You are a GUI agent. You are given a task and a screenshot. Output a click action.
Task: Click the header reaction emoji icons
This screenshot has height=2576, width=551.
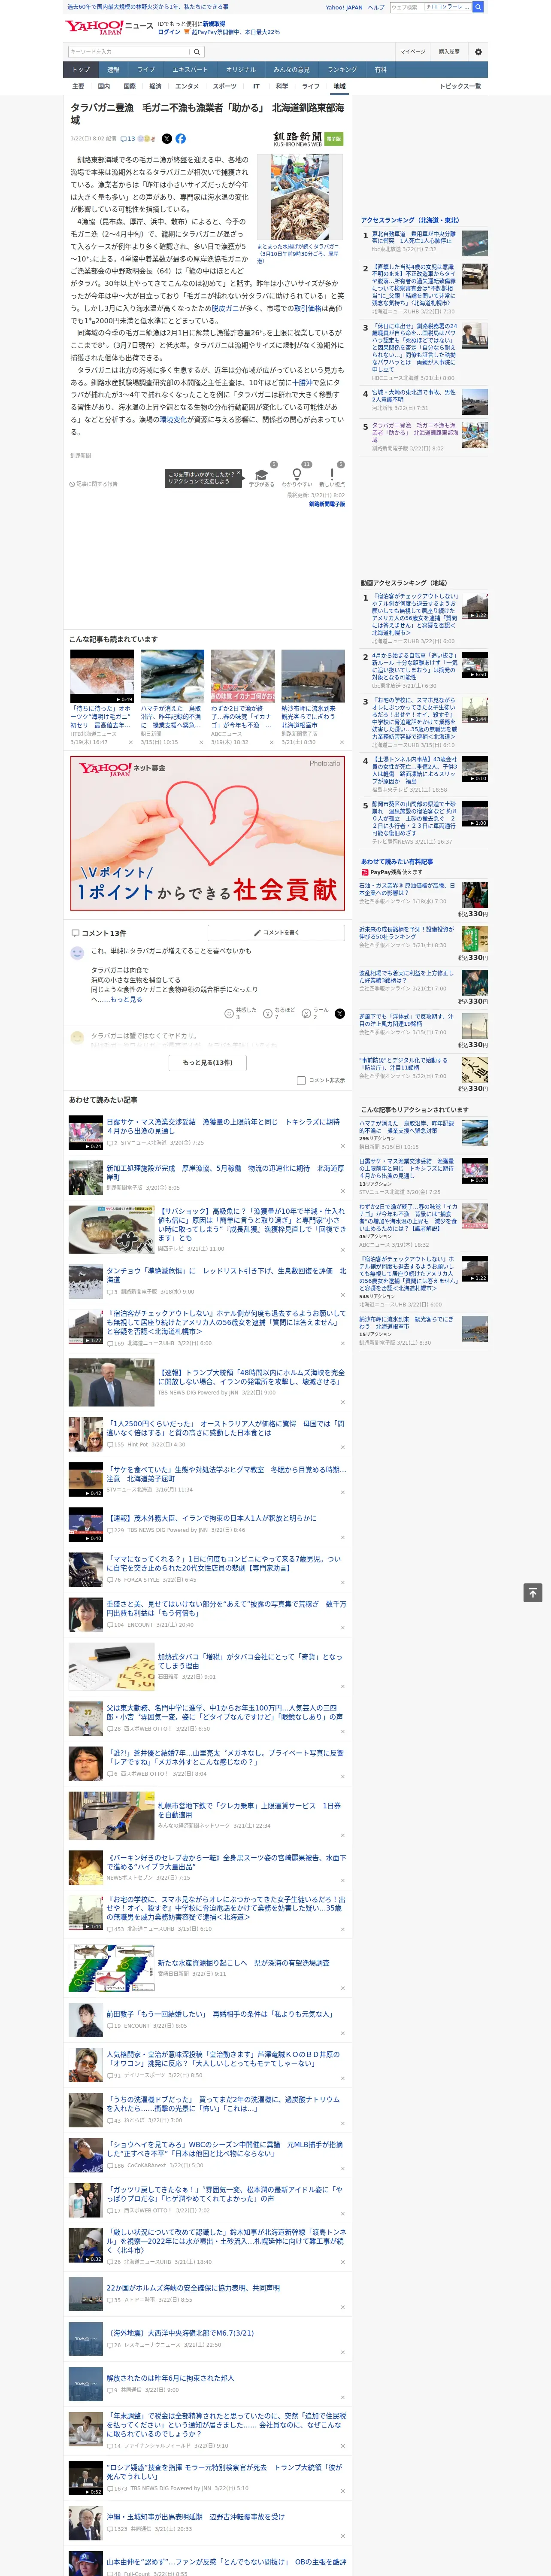coord(148,139)
